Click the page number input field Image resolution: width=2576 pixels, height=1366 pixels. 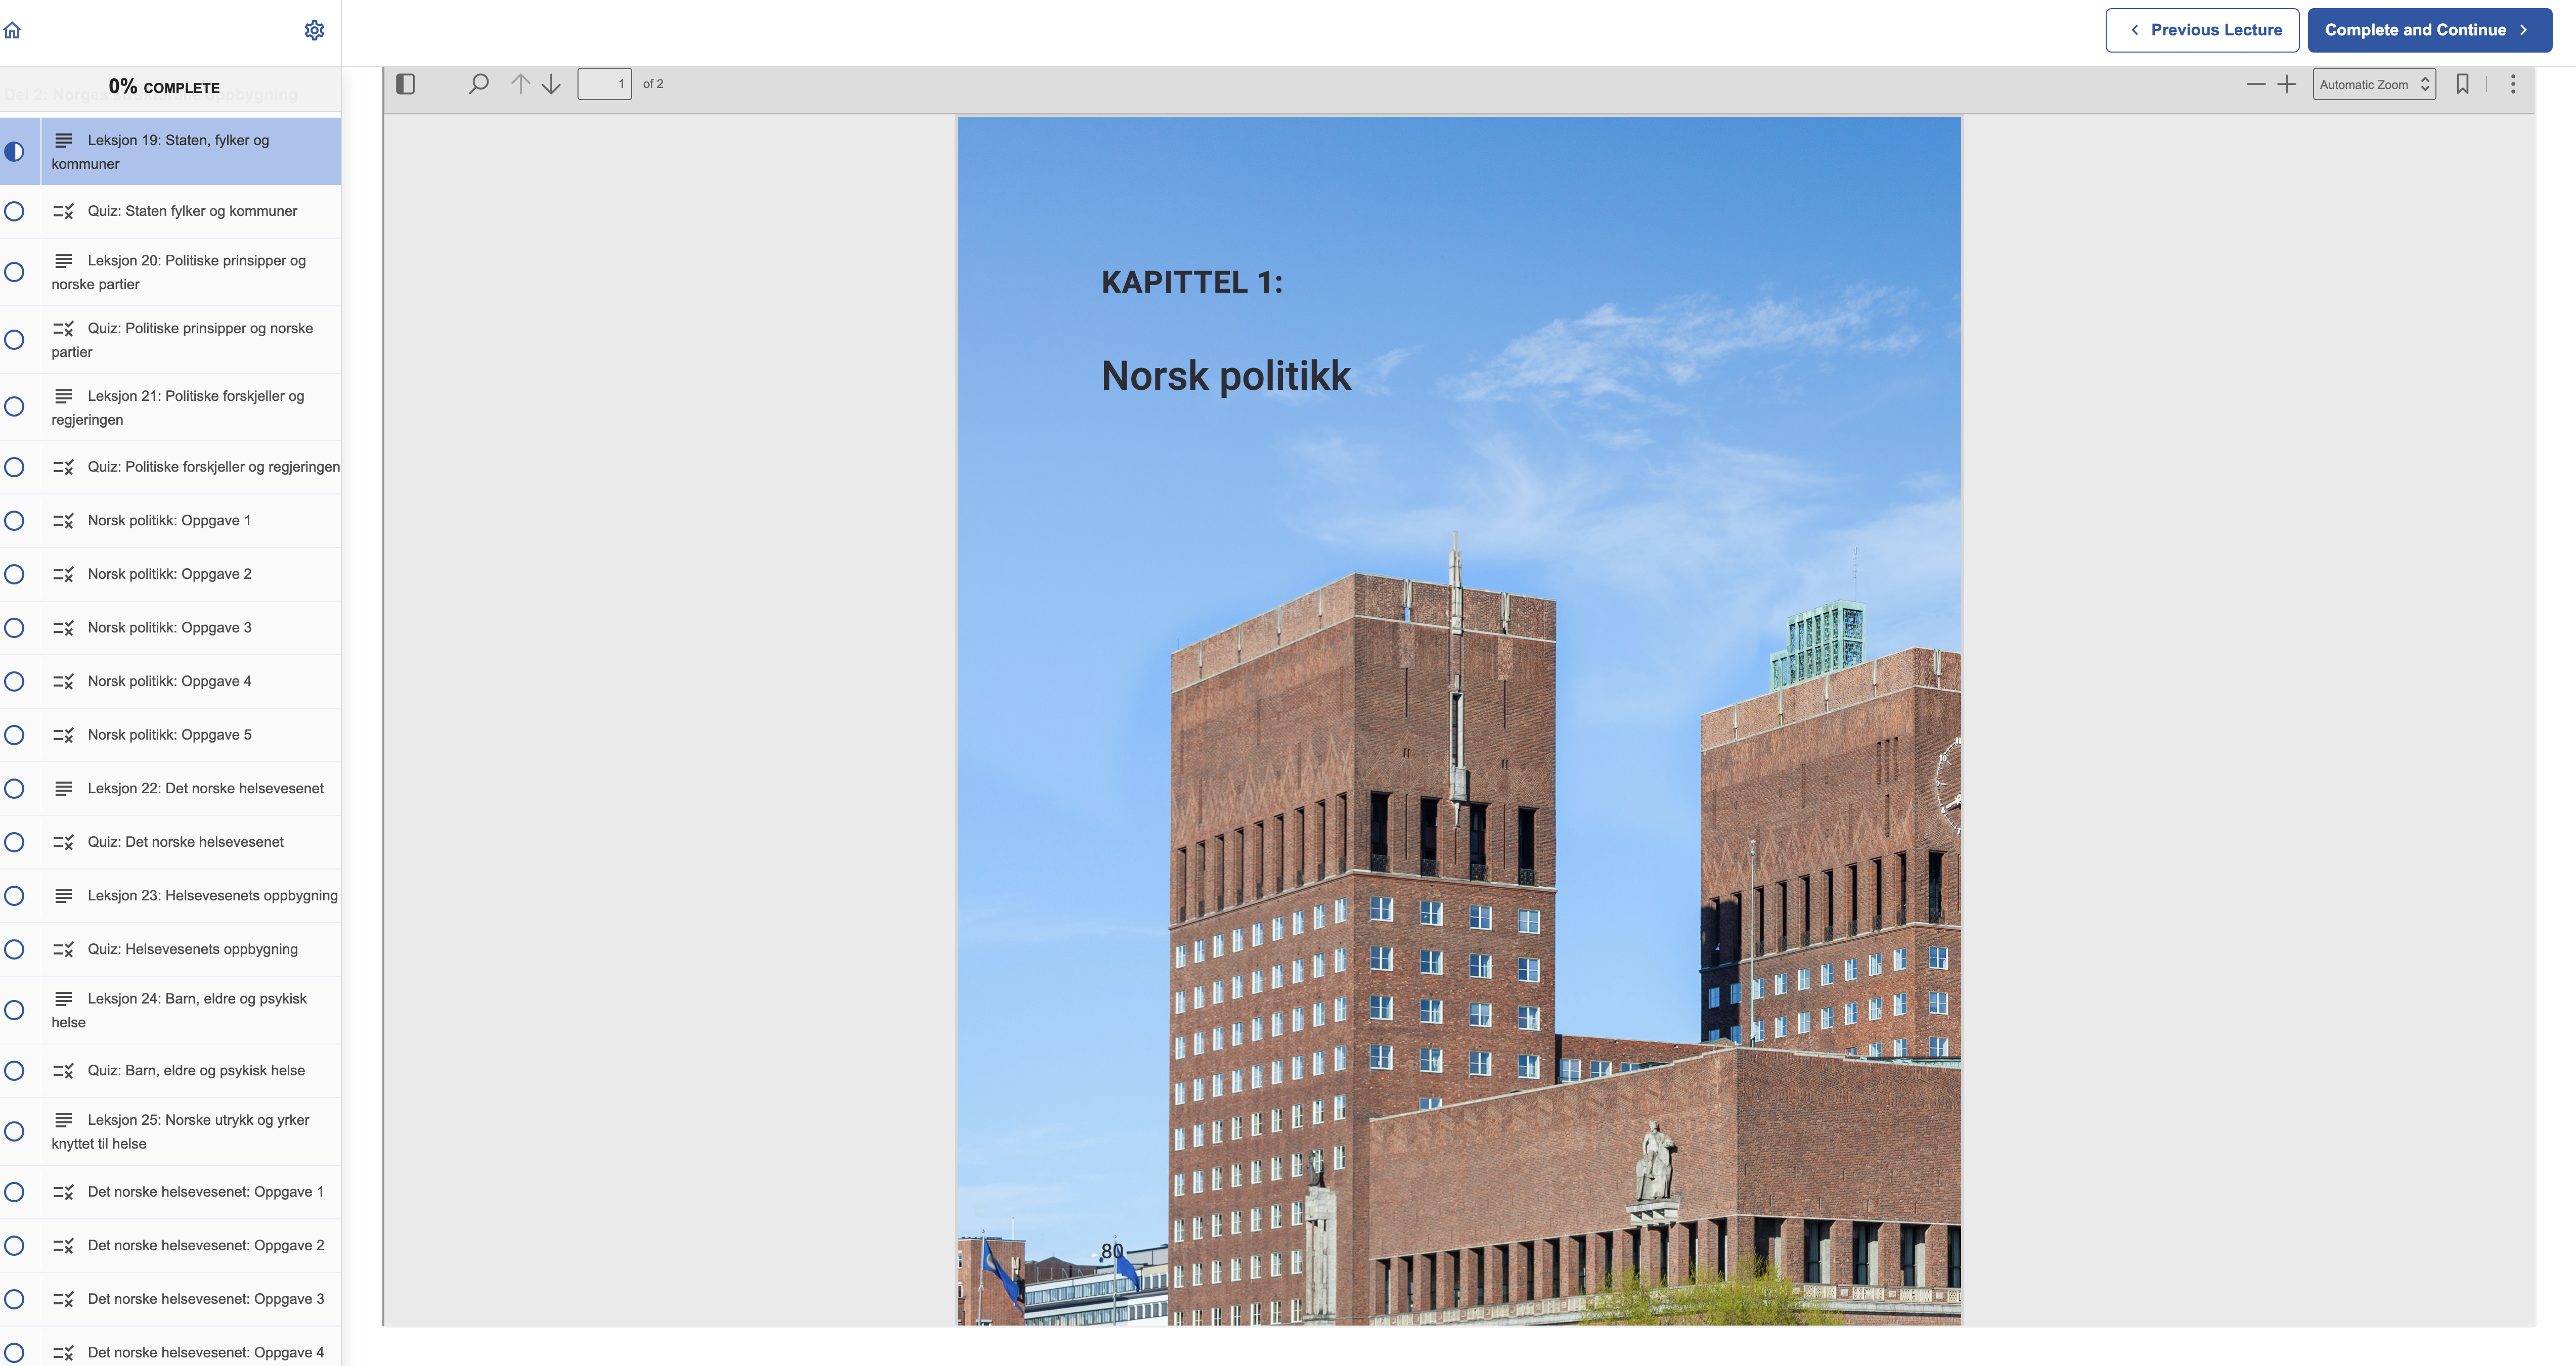pos(605,84)
